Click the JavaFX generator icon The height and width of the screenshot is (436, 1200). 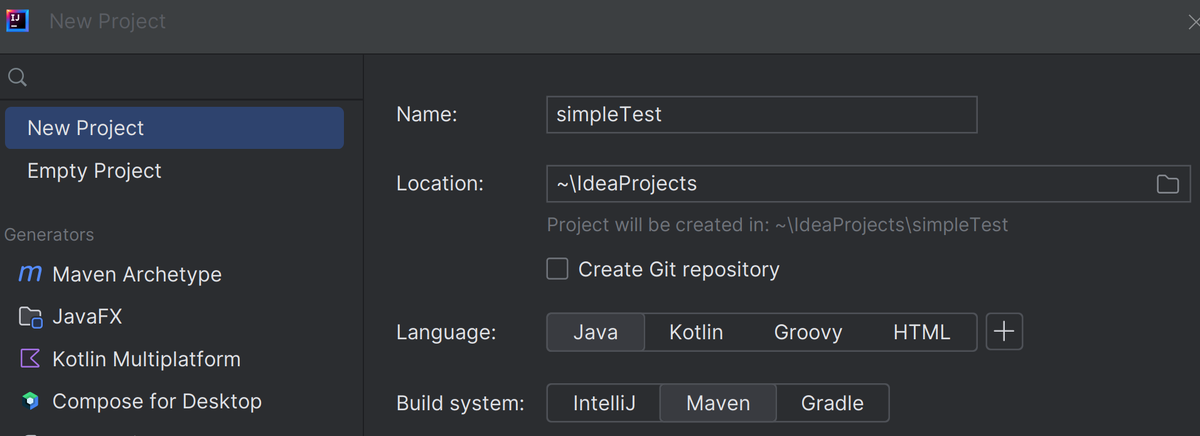(31, 317)
